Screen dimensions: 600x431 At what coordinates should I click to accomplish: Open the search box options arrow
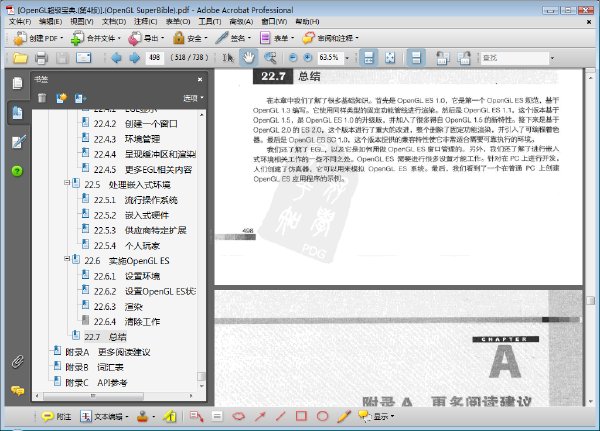click(552, 58)
